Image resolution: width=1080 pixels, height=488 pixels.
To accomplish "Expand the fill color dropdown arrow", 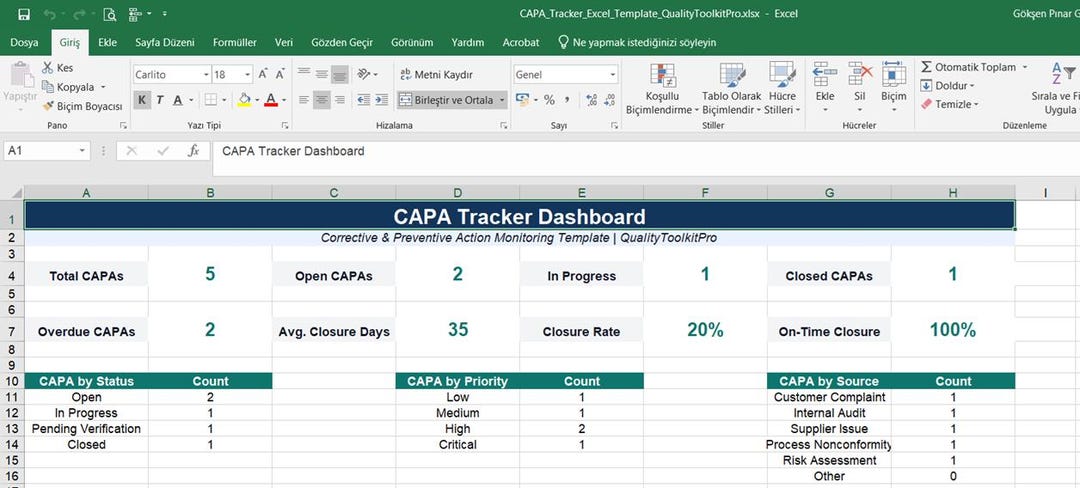I will tap(257, 100).
